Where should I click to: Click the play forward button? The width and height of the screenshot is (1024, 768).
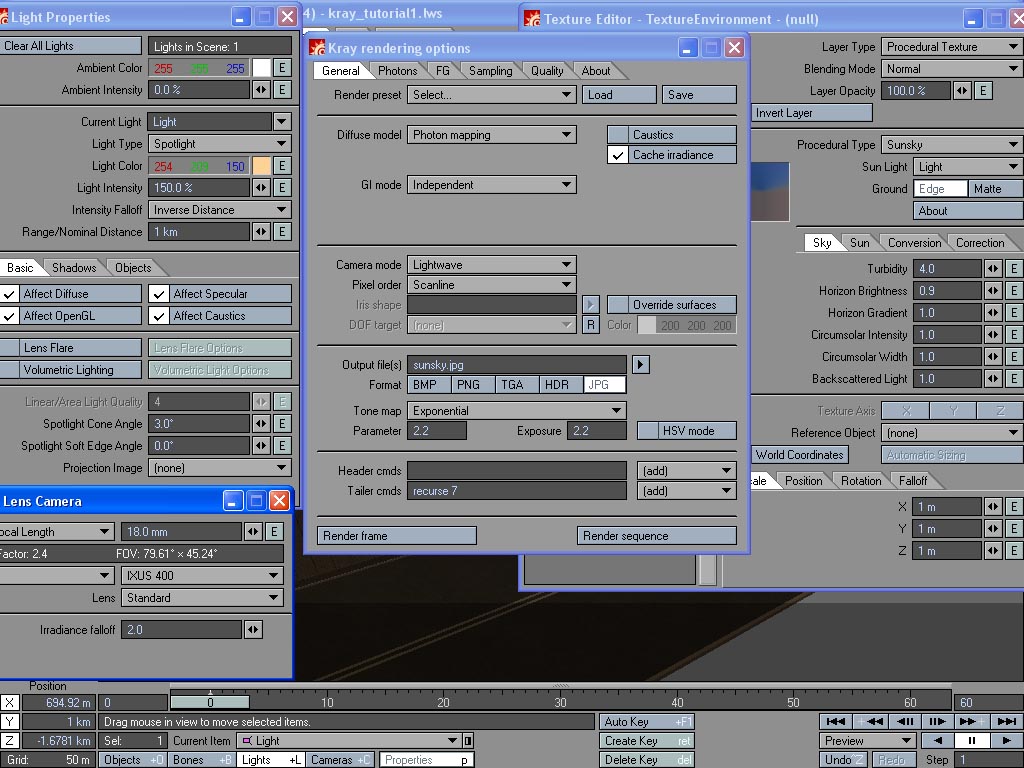[1005, 741]
